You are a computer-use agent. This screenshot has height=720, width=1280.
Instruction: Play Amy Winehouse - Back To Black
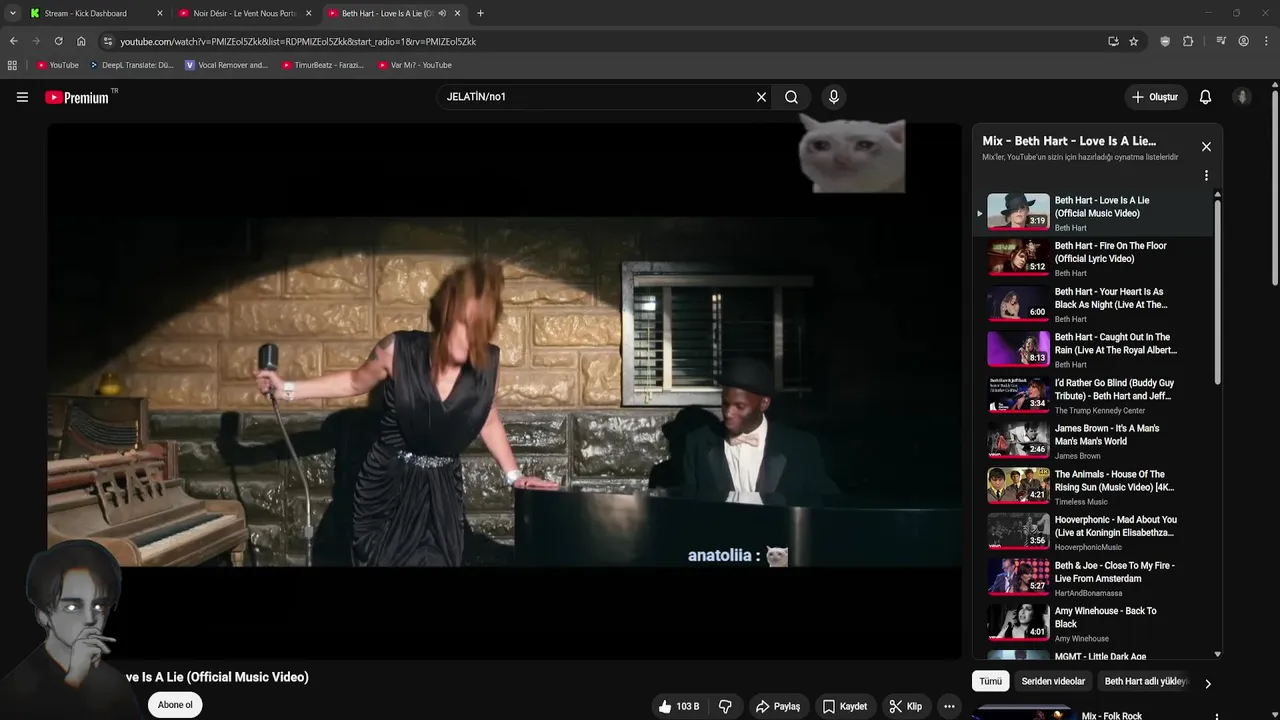1094,623
